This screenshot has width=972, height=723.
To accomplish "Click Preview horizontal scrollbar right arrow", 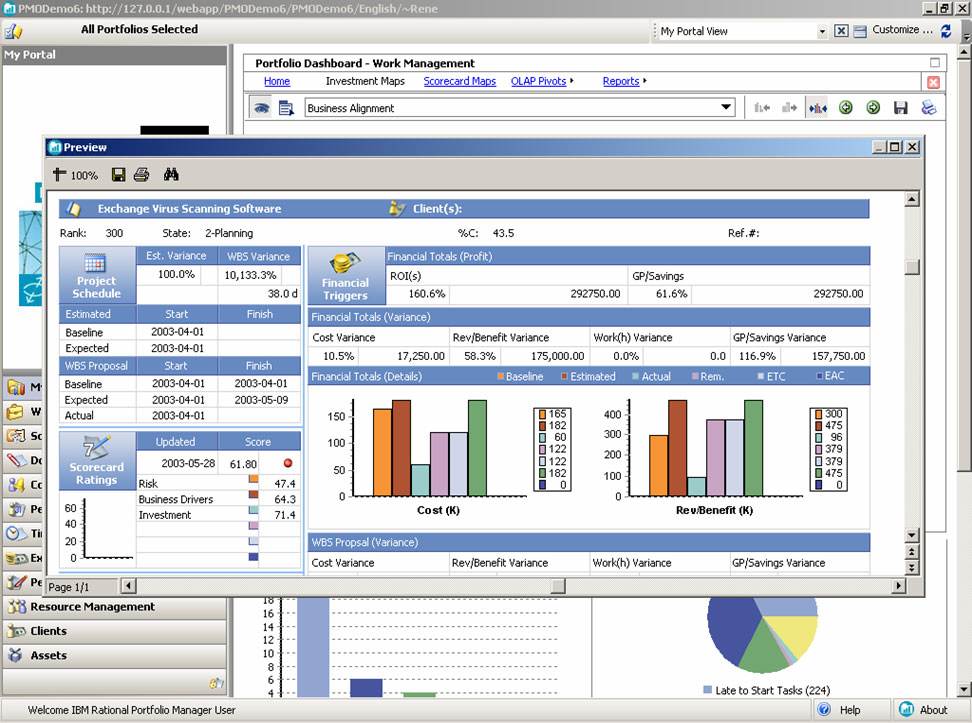I will 899,585.
